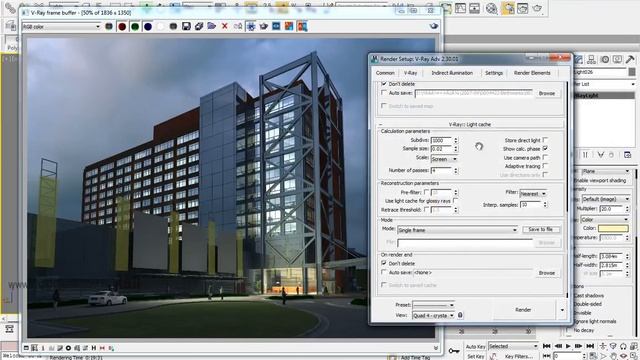Enable Store direct light checkbox

545,140
